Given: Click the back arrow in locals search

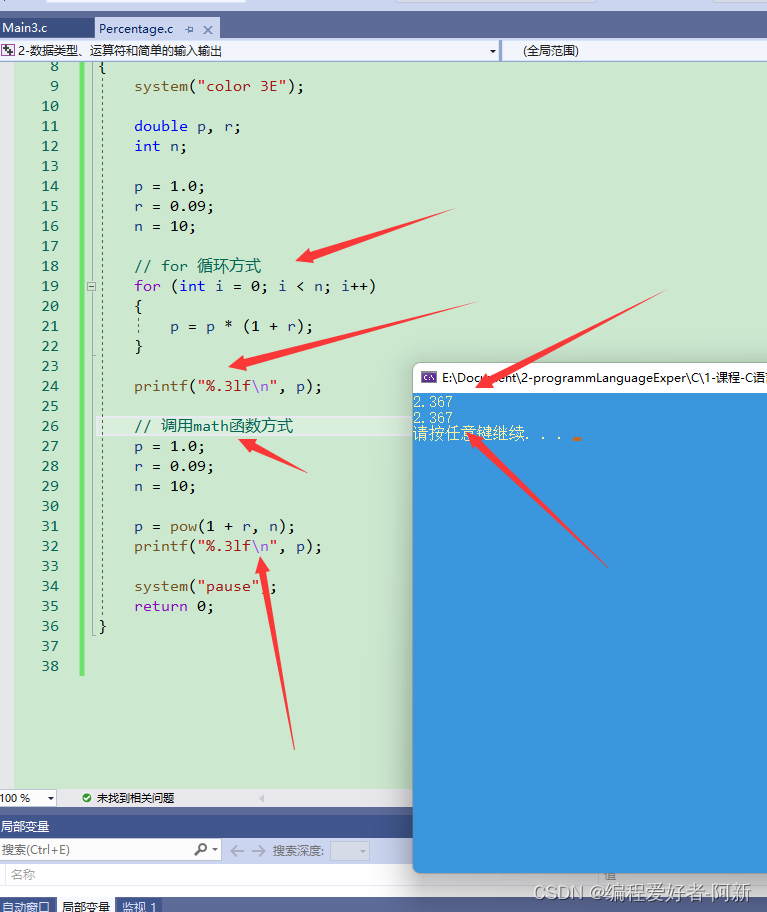Looking at the screenshot, I should (237, 851).
